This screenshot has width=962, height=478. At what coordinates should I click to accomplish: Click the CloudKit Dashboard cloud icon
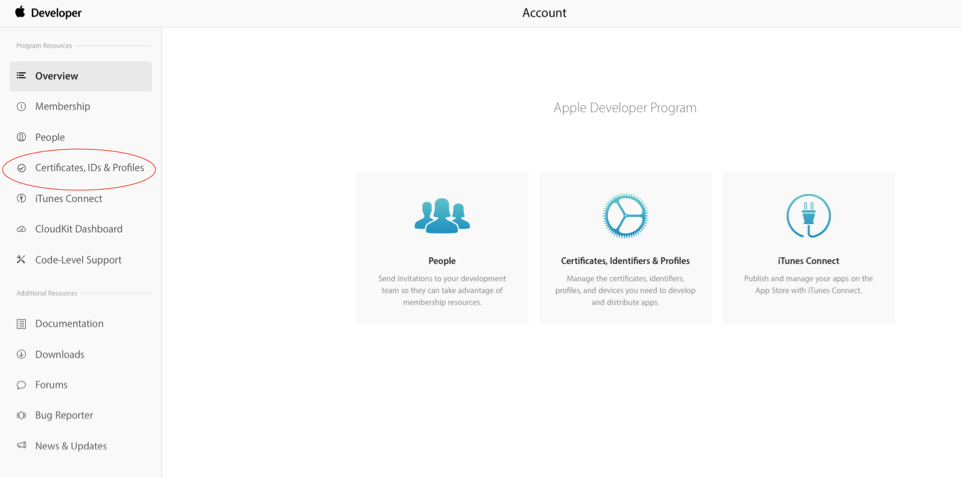click(21, 229)
